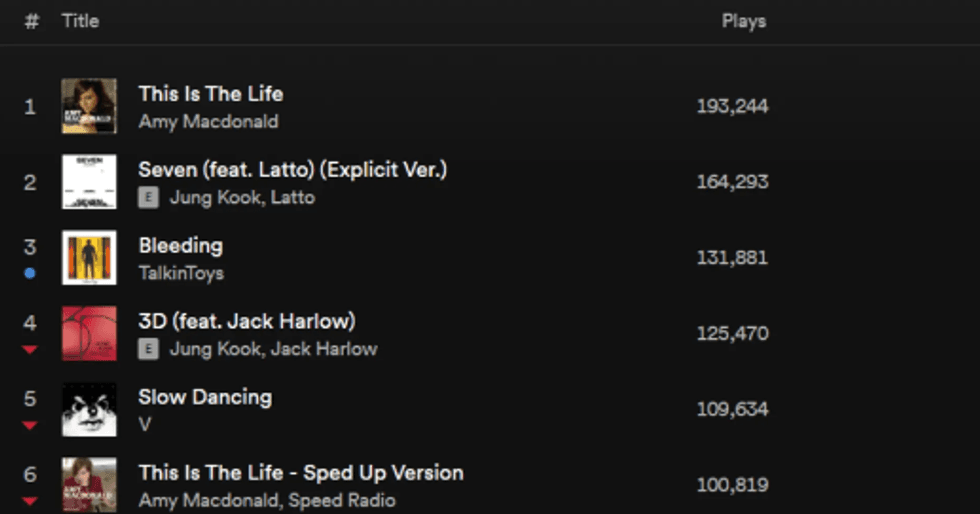The width and height of the screenshot is (980, 514).
Task: Click the # column header
Action: coord(31,21)
